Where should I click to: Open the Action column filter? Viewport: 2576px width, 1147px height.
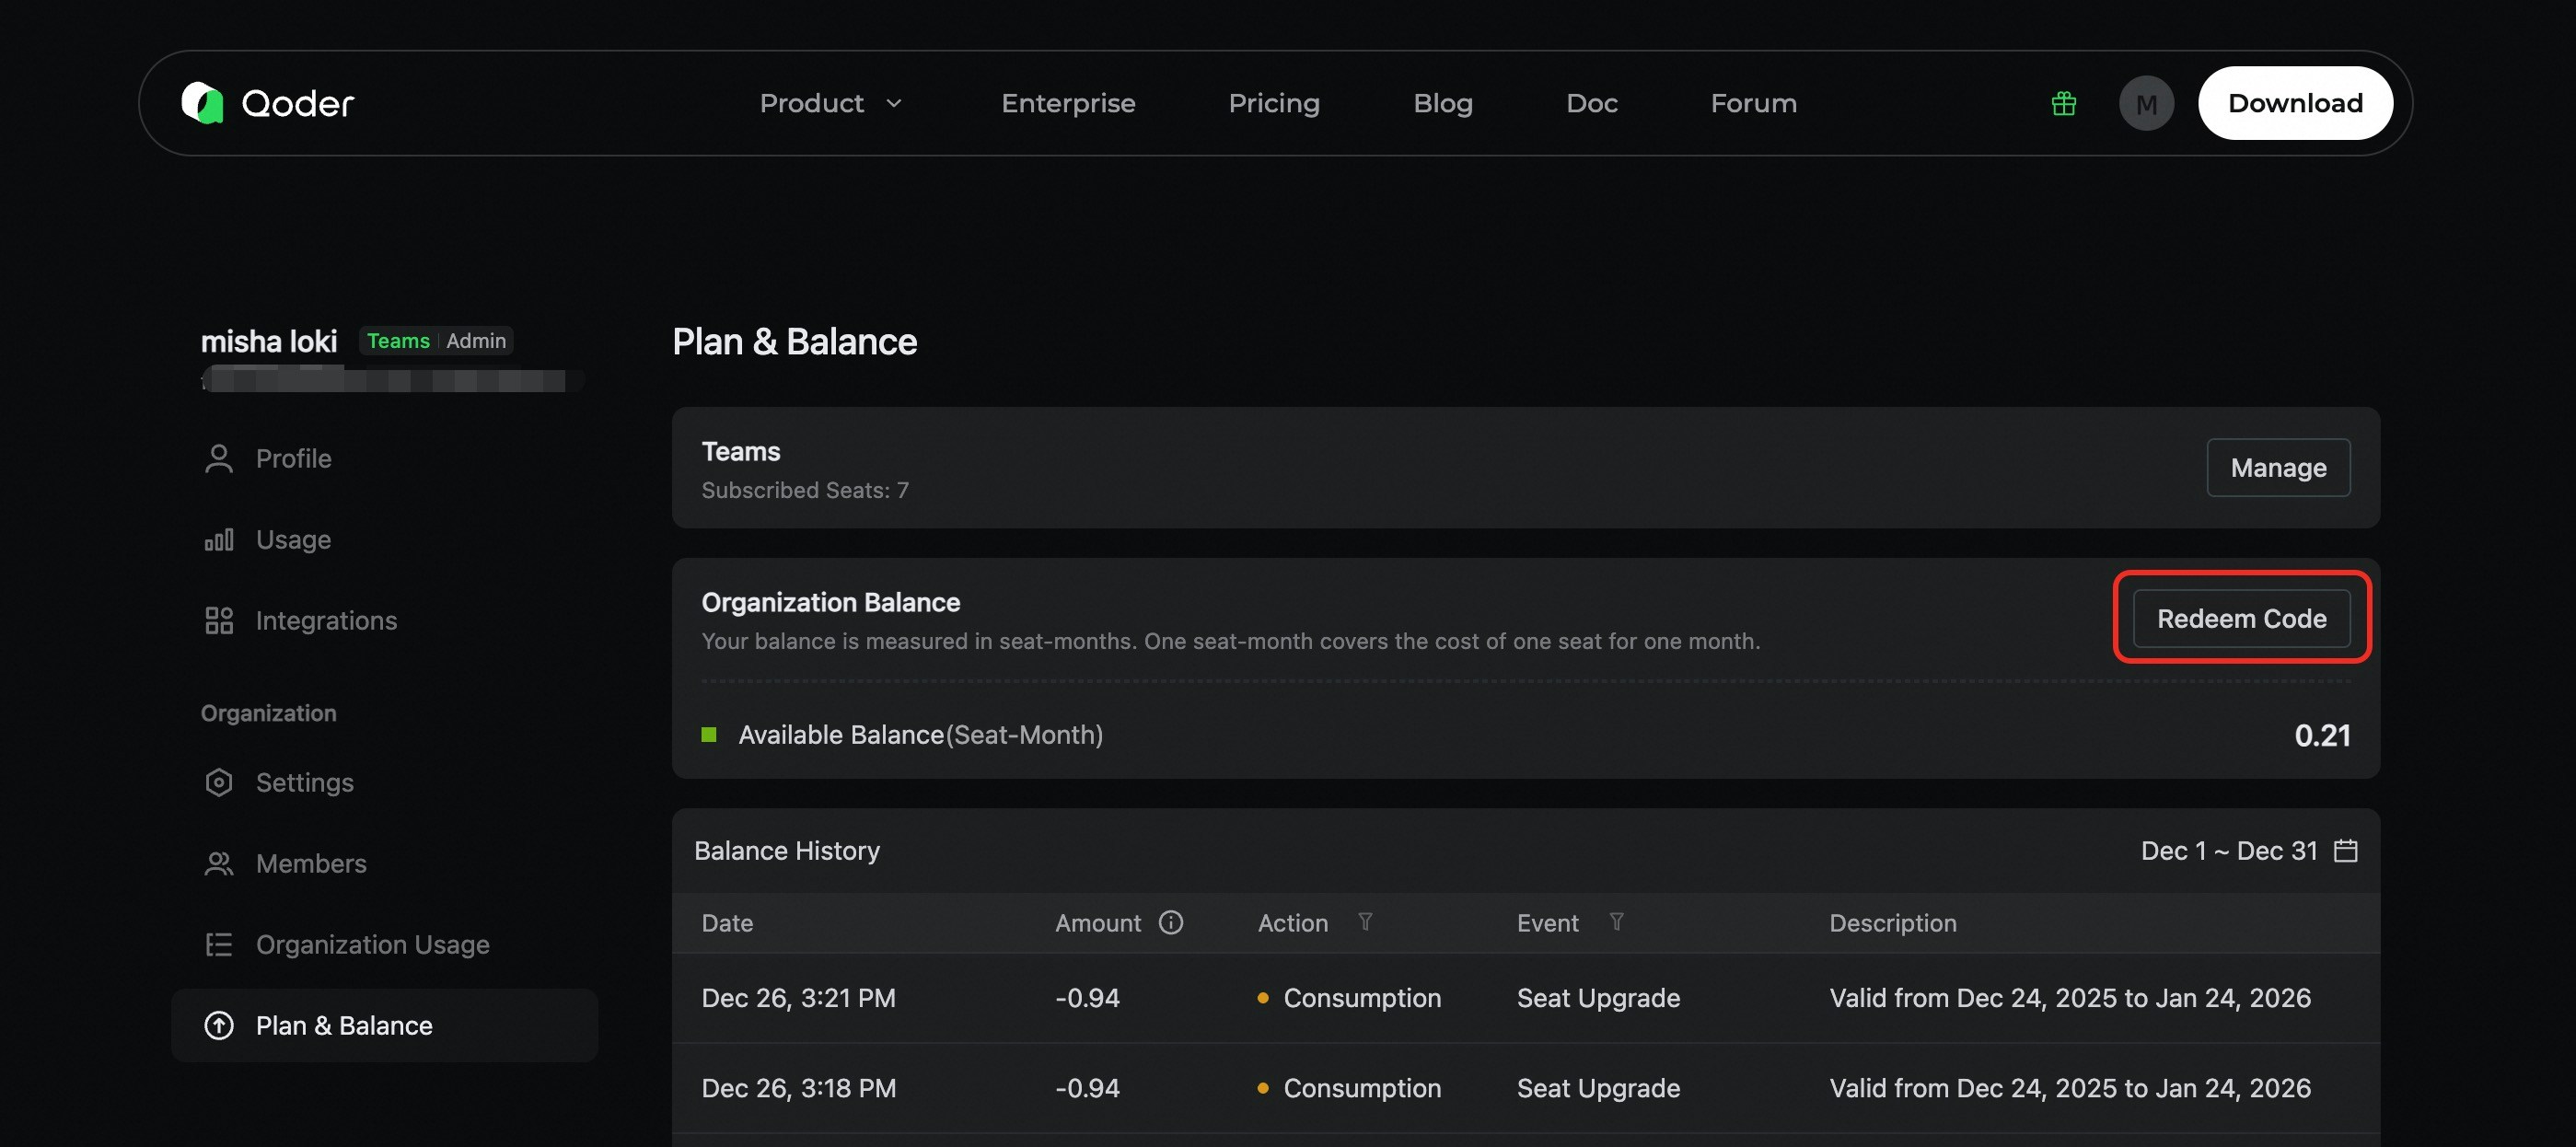pyautogui.click(x=1365, y=922)
